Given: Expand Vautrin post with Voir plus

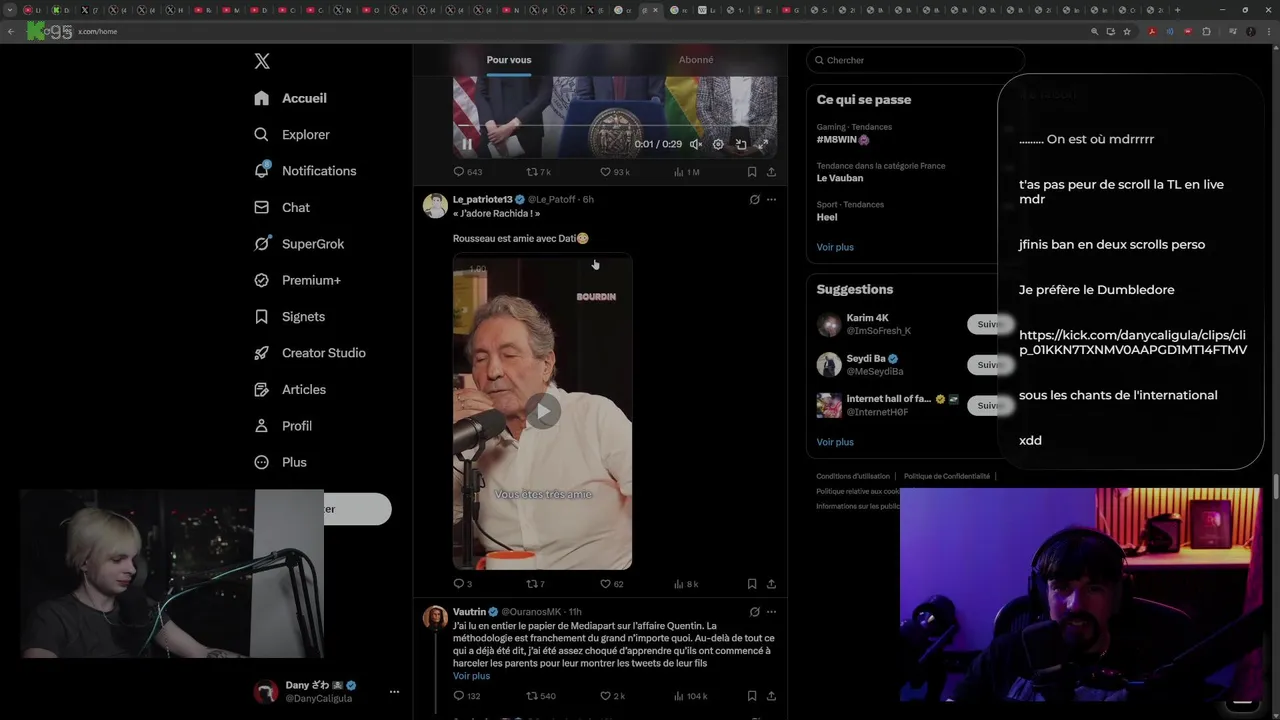Looking at the screenshot, I should click(x=471, y=676).
